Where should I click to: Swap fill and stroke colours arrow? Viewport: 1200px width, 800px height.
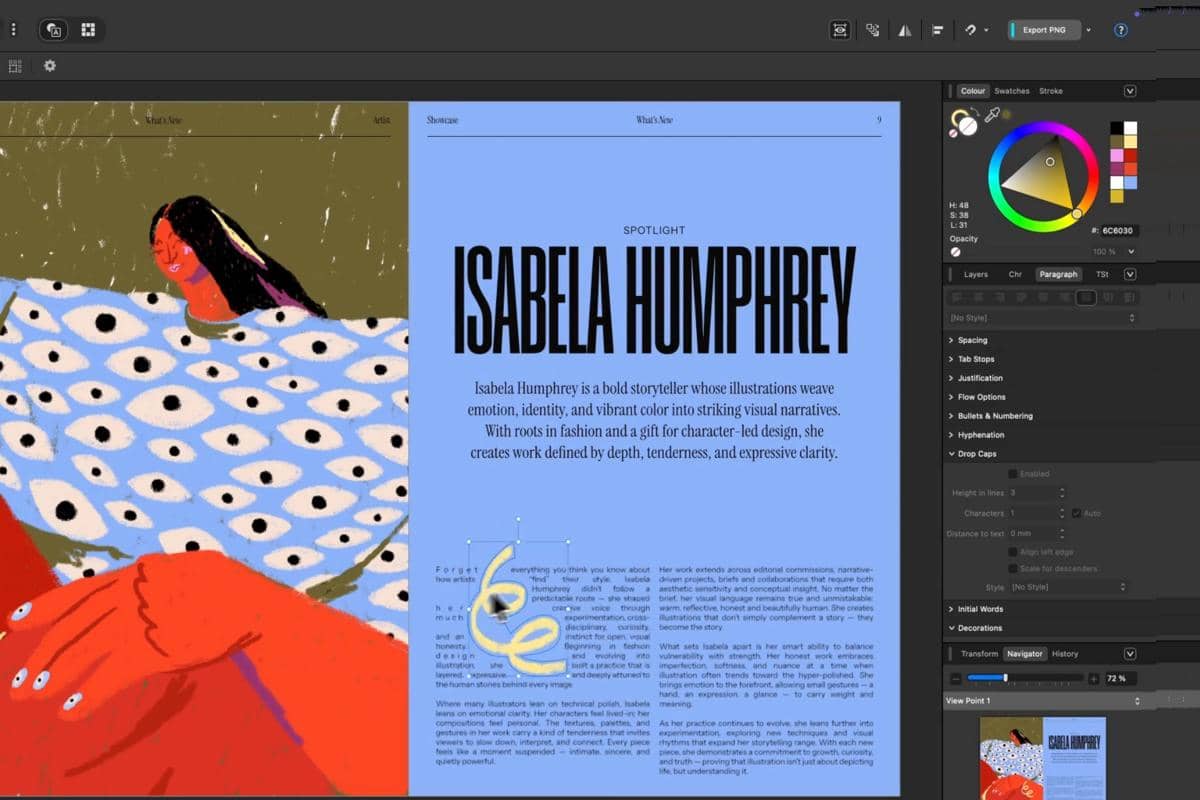click(976, 112)
